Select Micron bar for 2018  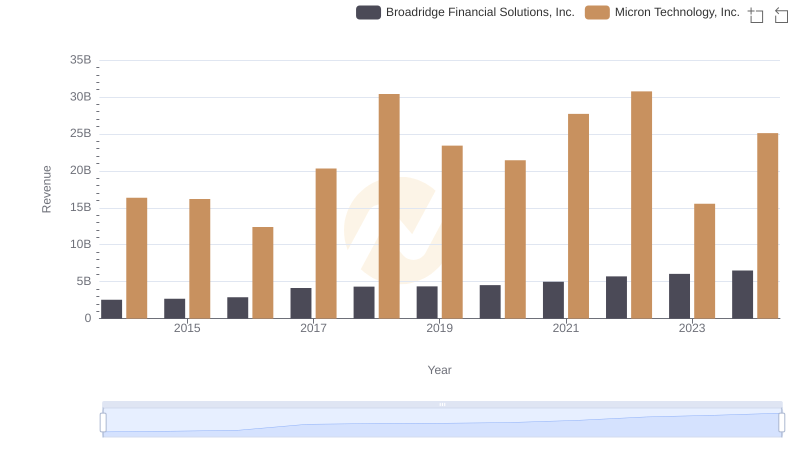389,206
